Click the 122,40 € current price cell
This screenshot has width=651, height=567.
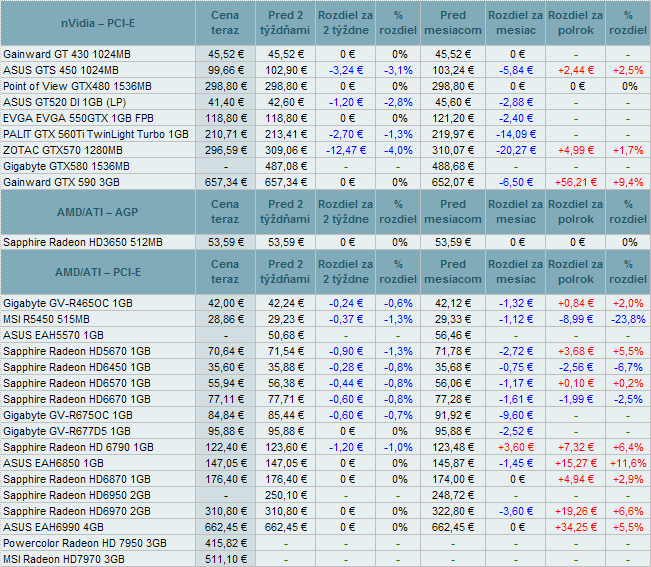point(226,447)
